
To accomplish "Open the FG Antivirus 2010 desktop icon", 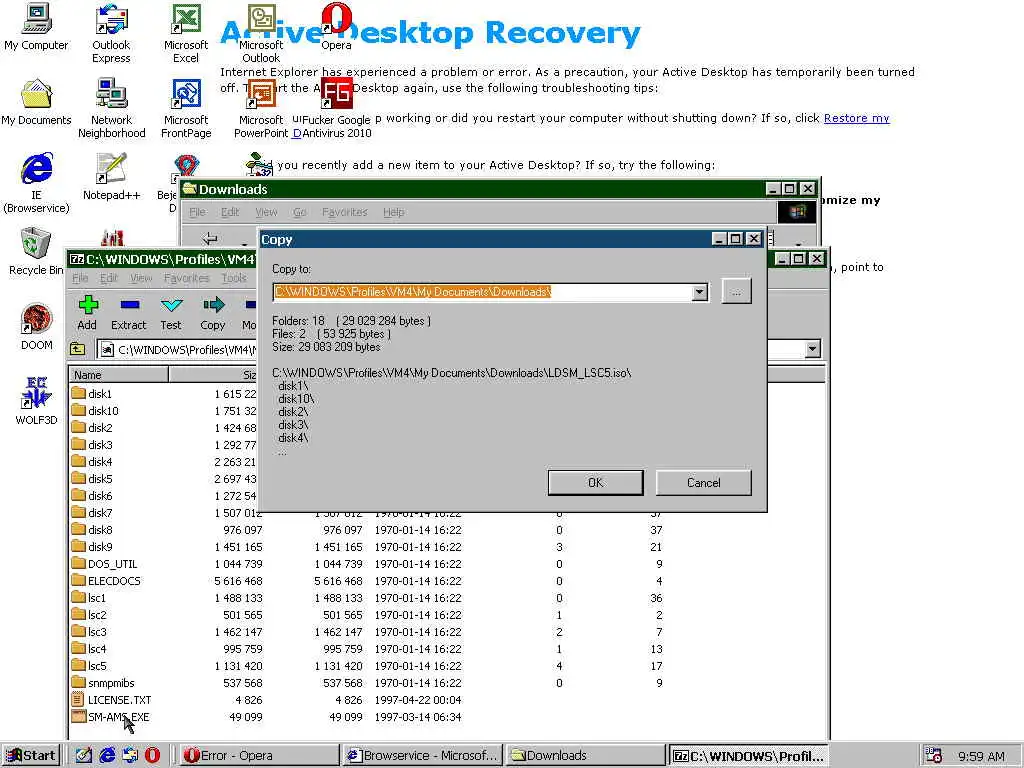I will coord(336,108).
